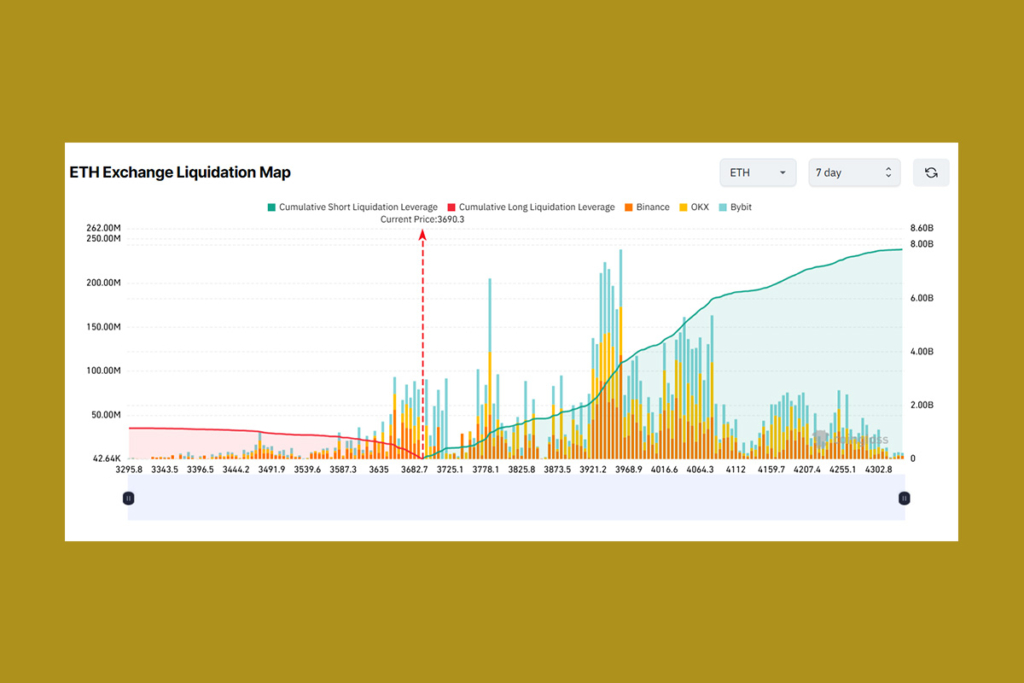Click the refresh icon button
Image resolution: width=1024 pixels, height=683 pixels.
click(931, 173)
